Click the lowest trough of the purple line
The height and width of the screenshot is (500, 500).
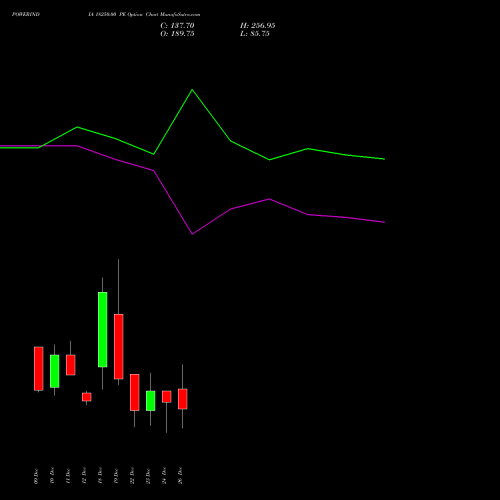coord(192,234)
